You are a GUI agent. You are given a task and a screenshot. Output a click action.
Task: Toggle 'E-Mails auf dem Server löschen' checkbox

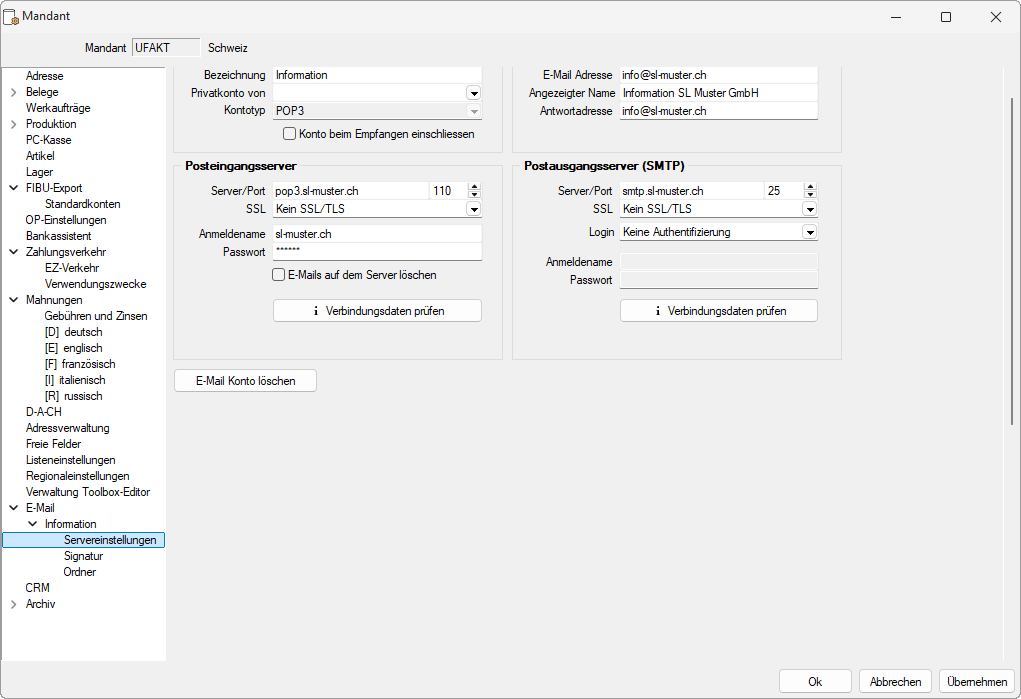[x=279, y=275]
